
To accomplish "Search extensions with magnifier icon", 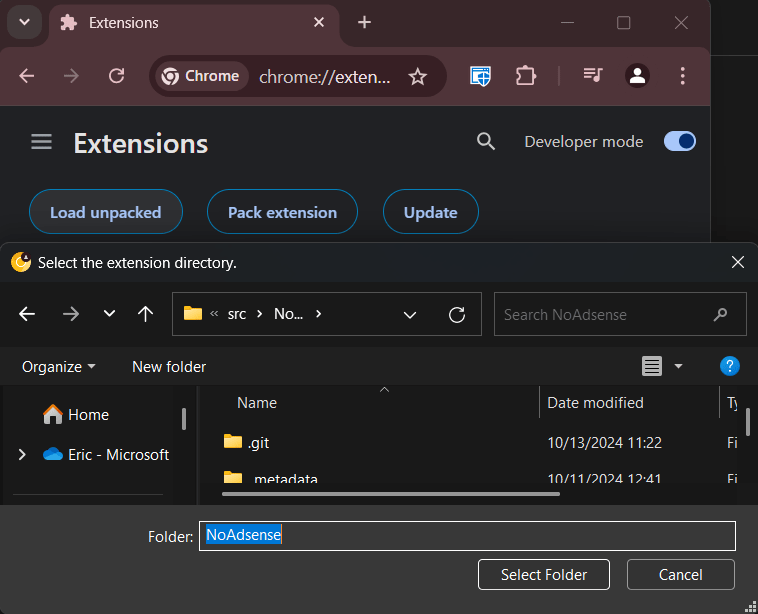I will [x=486, y=142].
